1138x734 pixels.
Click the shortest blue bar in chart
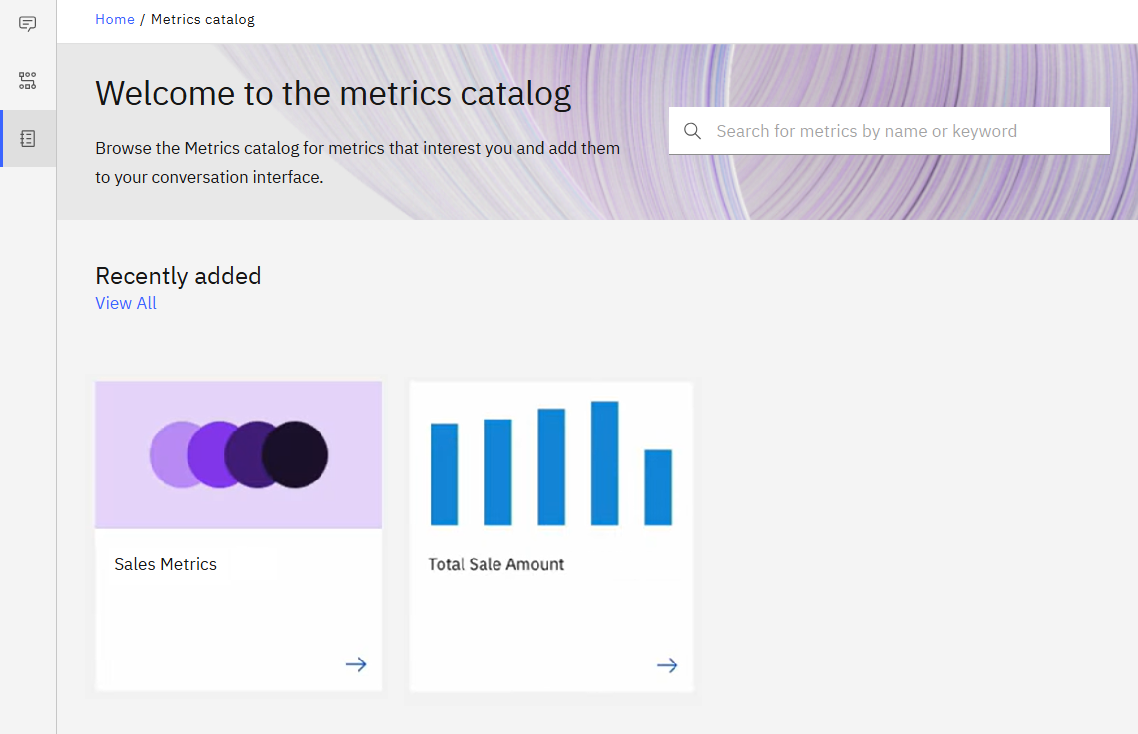click(658, 487)
